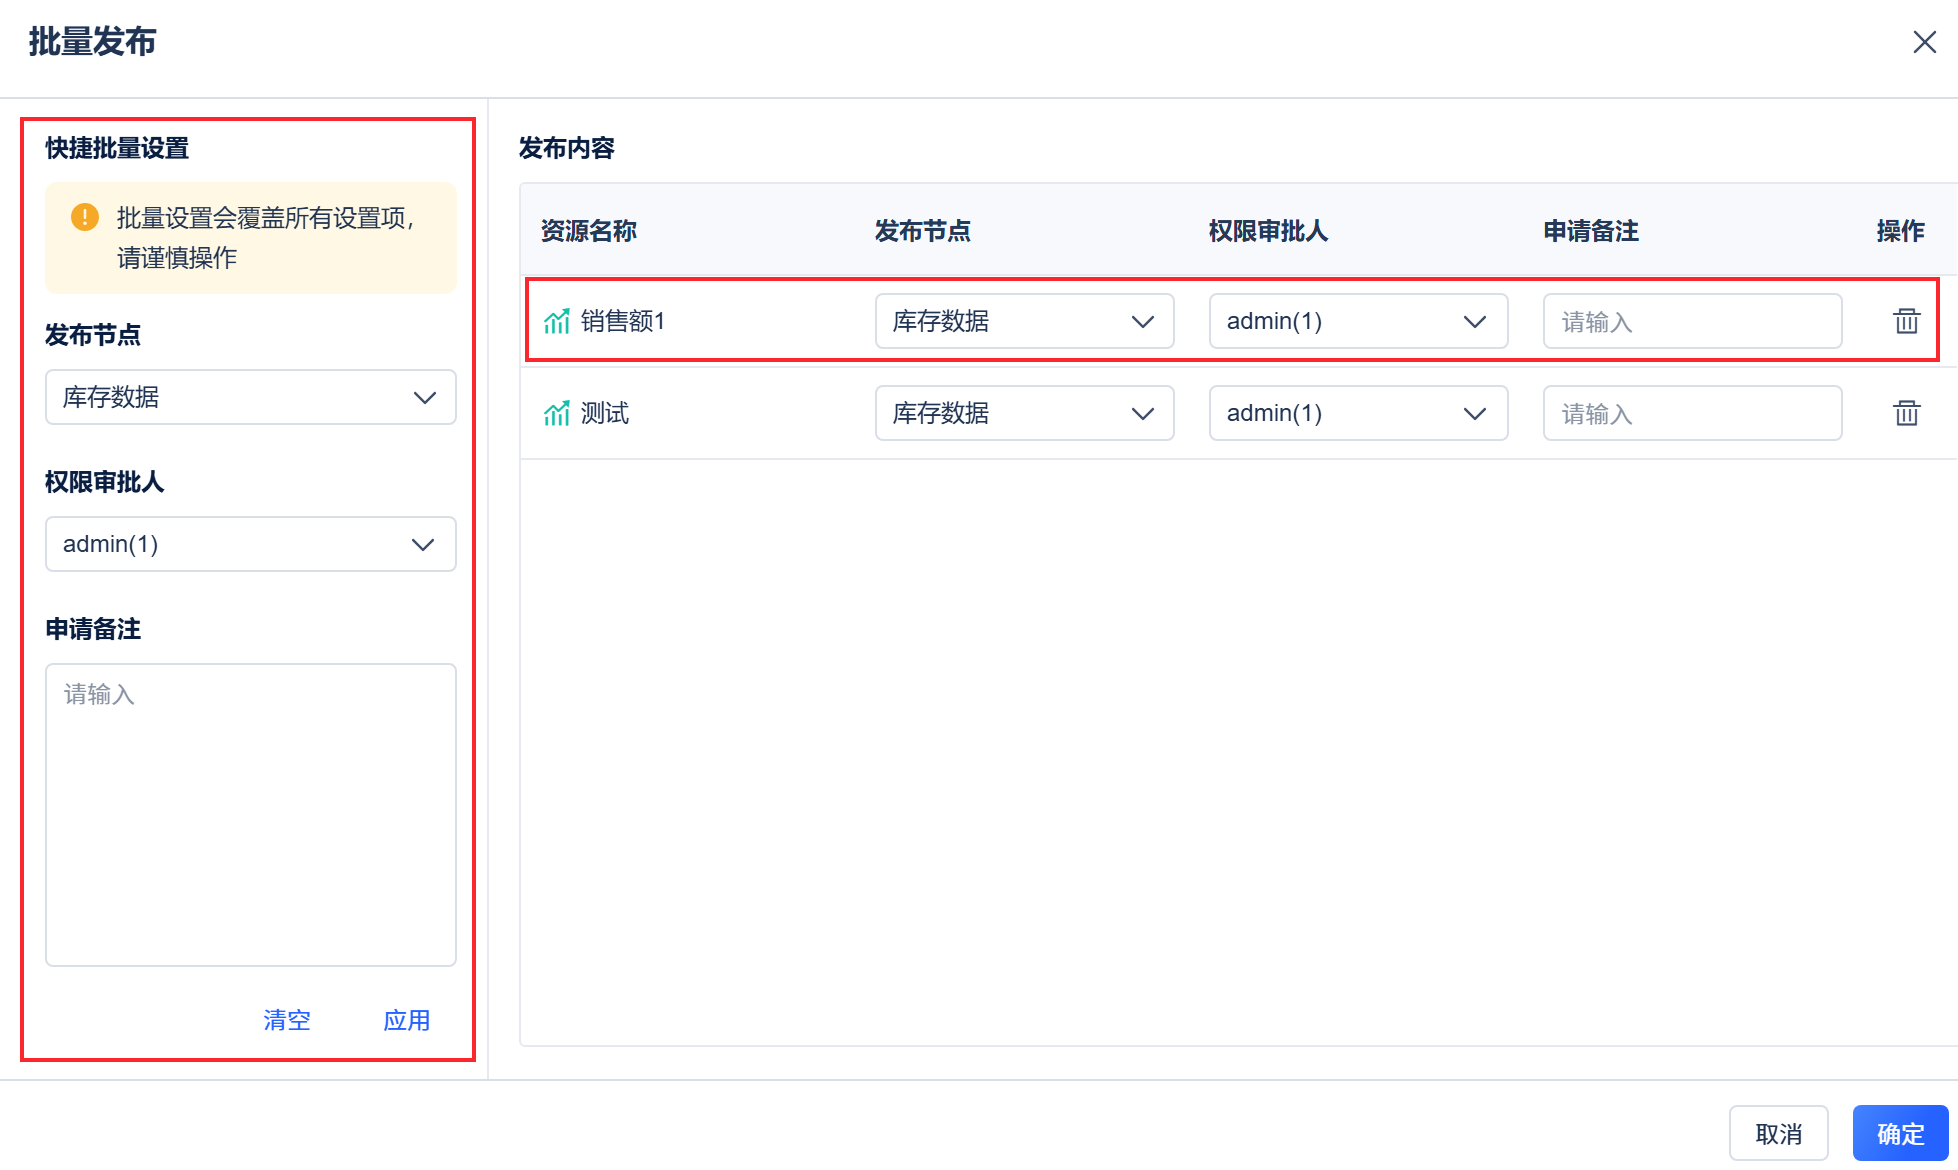Open the batch 权限审批人 dropdown in left panel
This screenshot has height=1170, width=1958.
[x=250, y=544]
